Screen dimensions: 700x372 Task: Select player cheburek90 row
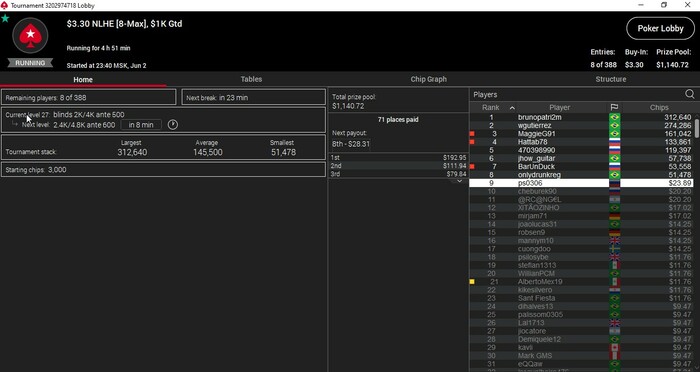click(x=581, y=191)
